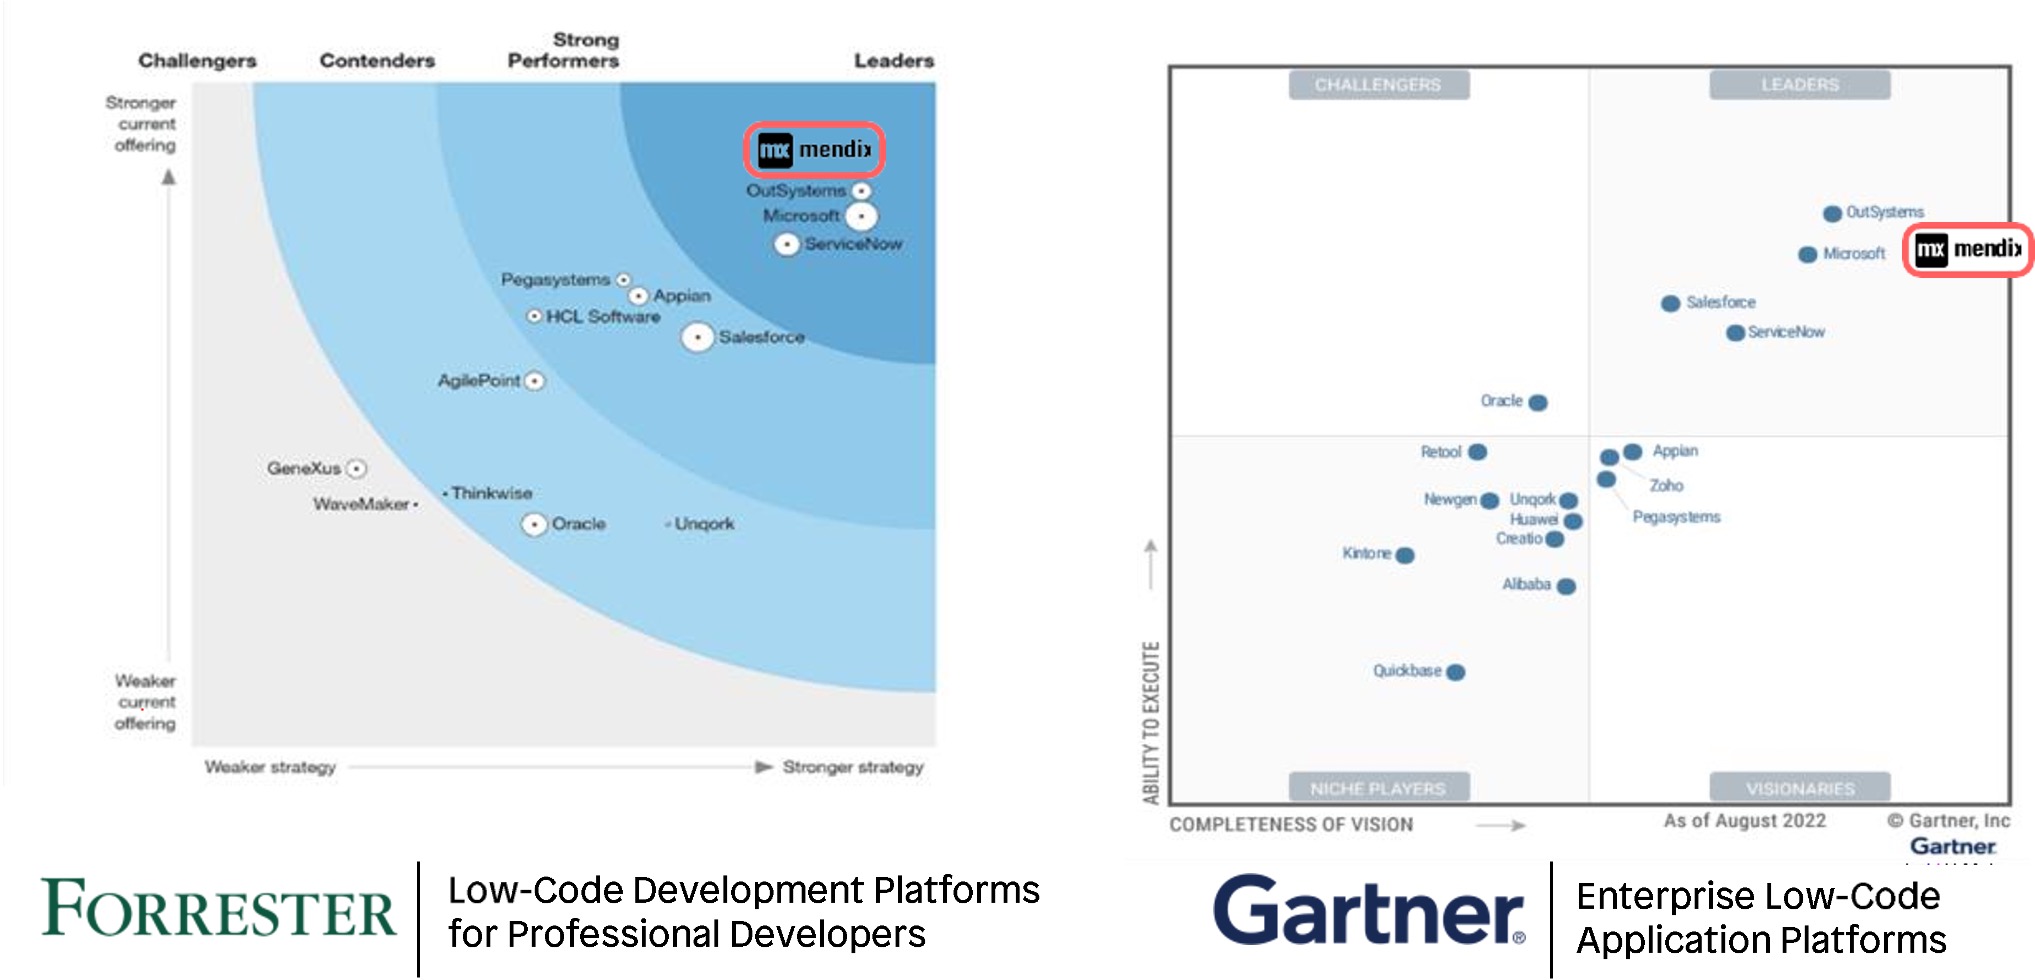Click the Thinkwise label

tap(491, 493)
